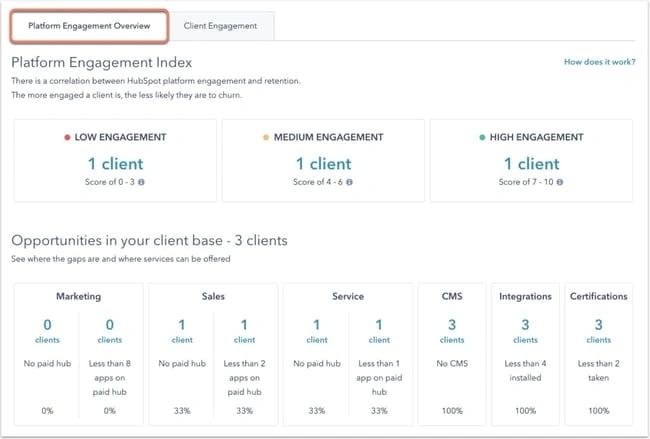Open the Platform Engagement Overview tab
Viewport: 650px width, 439px height.
click(89, 26)
